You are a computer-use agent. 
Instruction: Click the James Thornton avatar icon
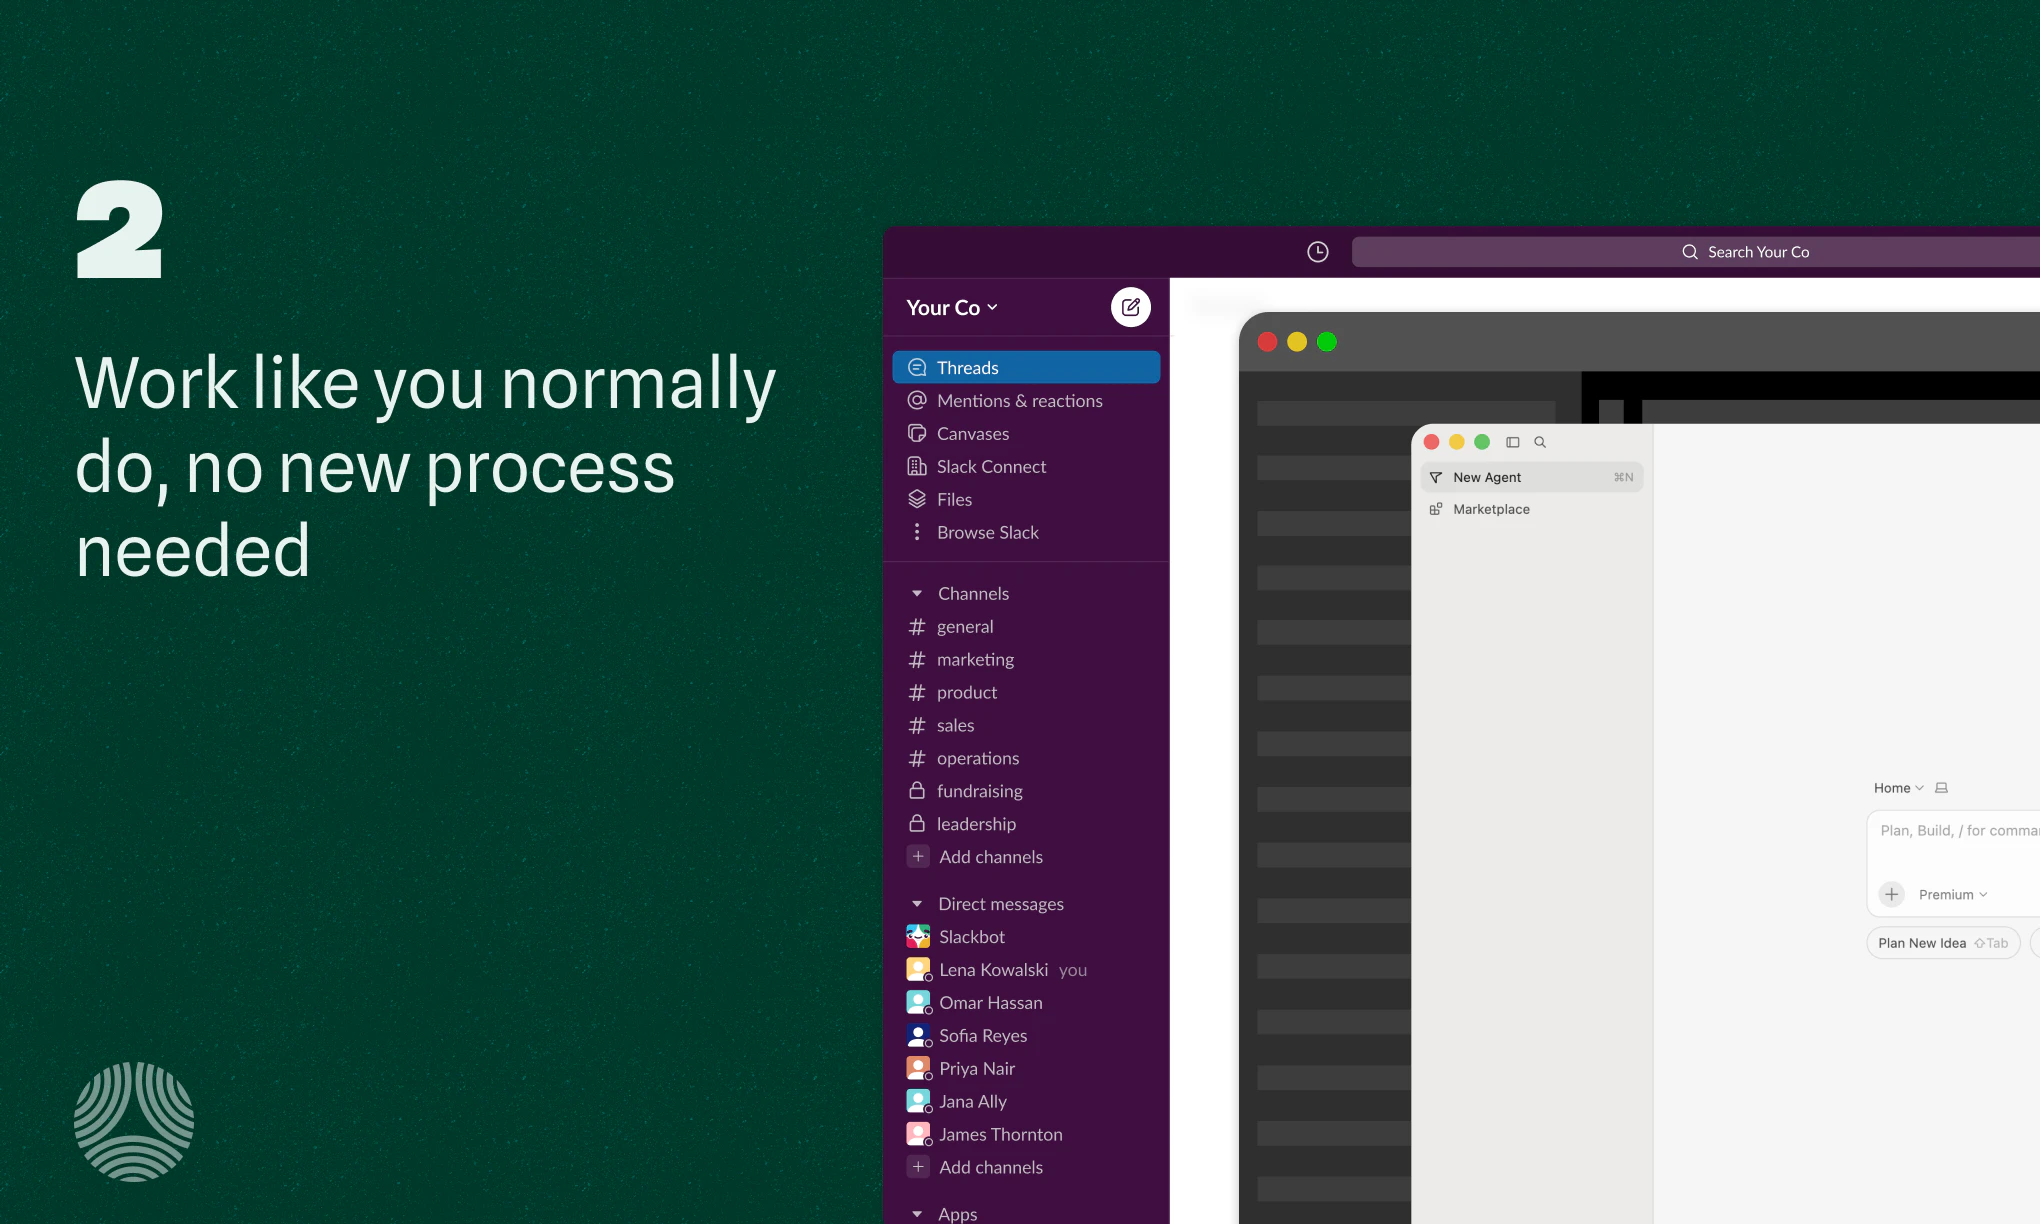(918, 1134)
